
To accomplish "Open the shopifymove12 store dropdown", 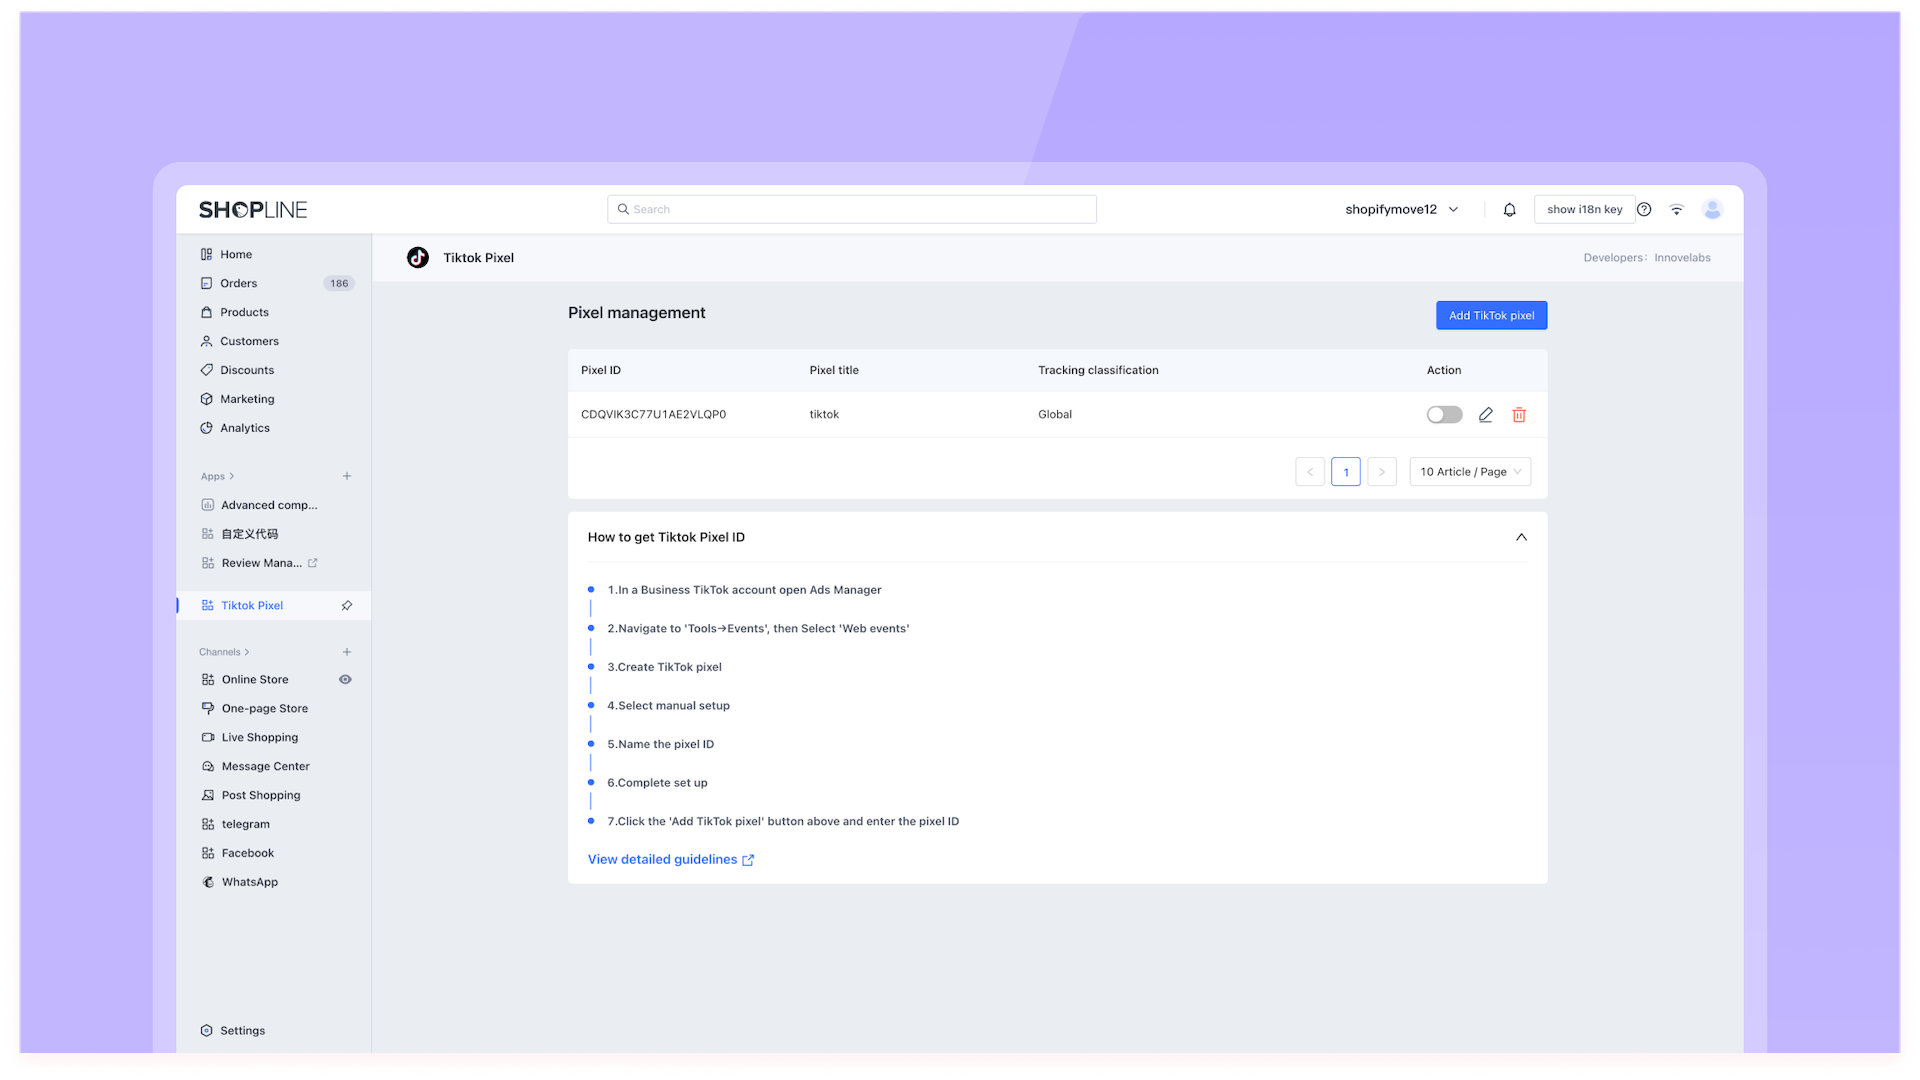I will (1401, 210).
